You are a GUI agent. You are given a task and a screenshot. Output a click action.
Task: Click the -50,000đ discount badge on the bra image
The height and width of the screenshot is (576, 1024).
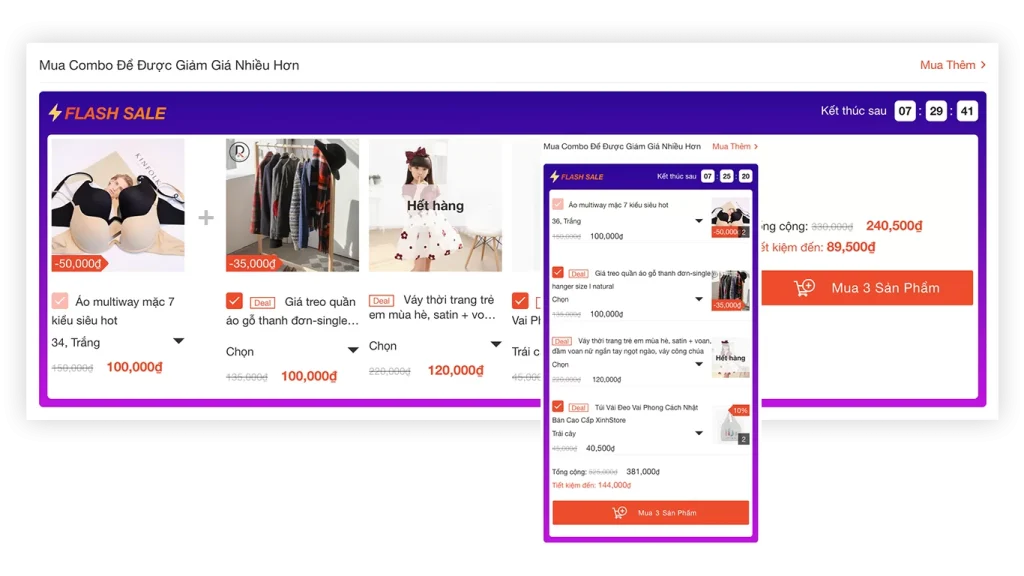tap(78, 264)
